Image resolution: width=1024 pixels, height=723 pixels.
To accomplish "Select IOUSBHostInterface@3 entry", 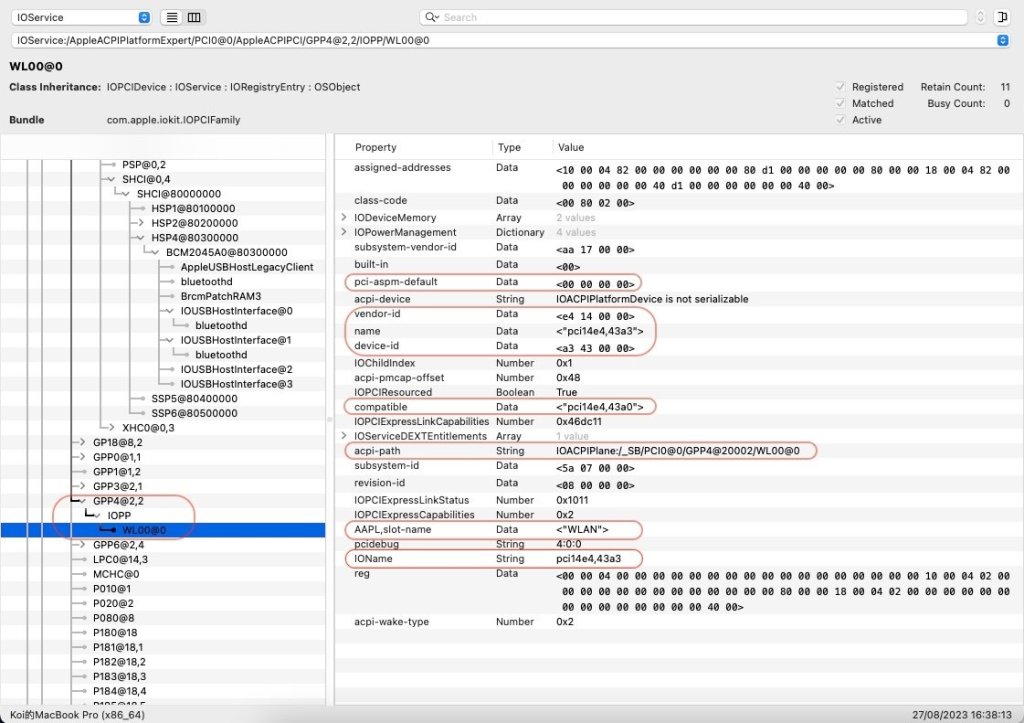I will tap(236, 384).
